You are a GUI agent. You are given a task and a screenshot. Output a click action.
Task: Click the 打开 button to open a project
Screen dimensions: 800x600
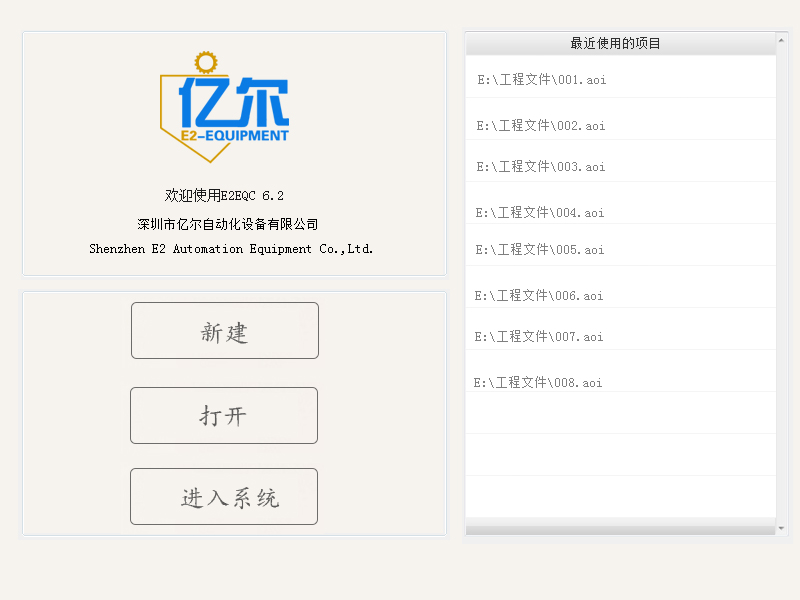[x=224, y=415]
